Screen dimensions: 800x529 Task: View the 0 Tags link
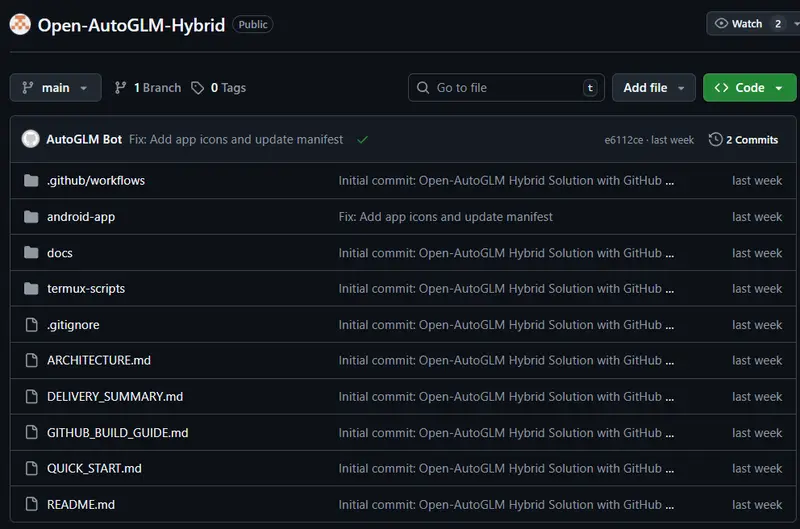click(218, 88)
